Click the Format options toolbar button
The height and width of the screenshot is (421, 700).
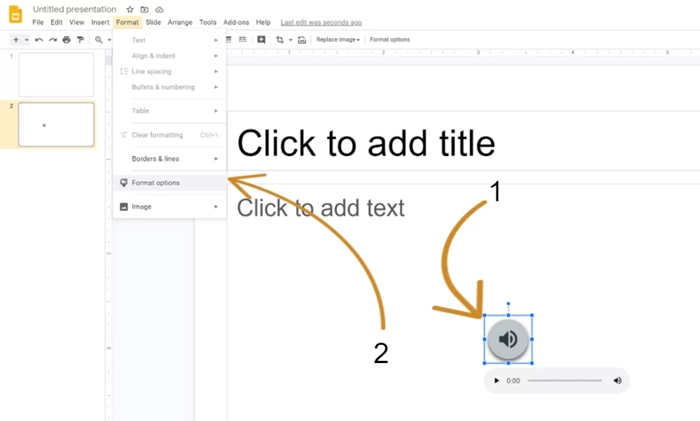point(390,40)
